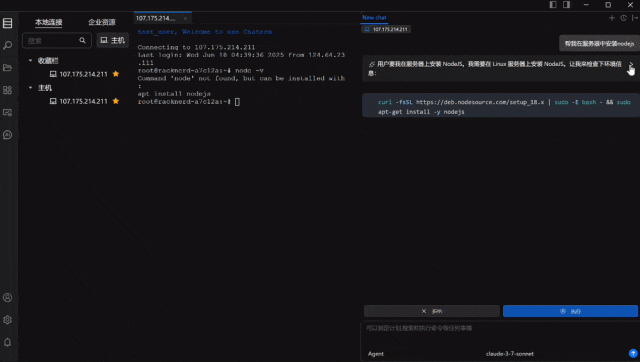Viewport: 640px width, 362px height.
Task: Click the terminal prompt cursor line
Action: 189,102
